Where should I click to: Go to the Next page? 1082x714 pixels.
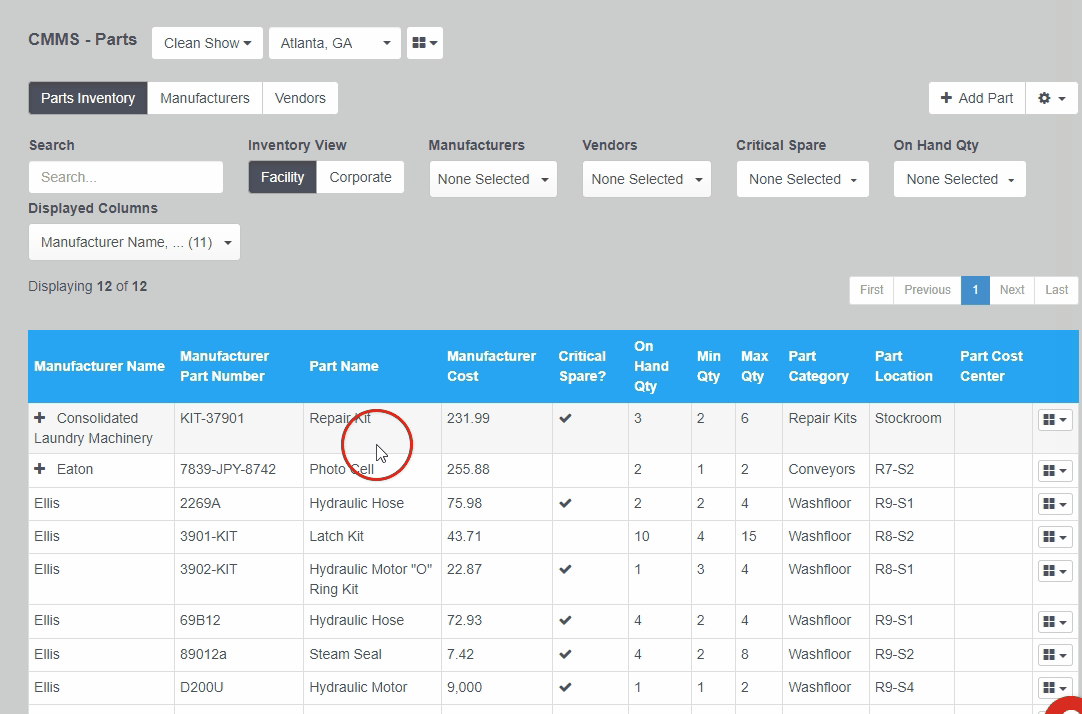tap(1012, 290)
